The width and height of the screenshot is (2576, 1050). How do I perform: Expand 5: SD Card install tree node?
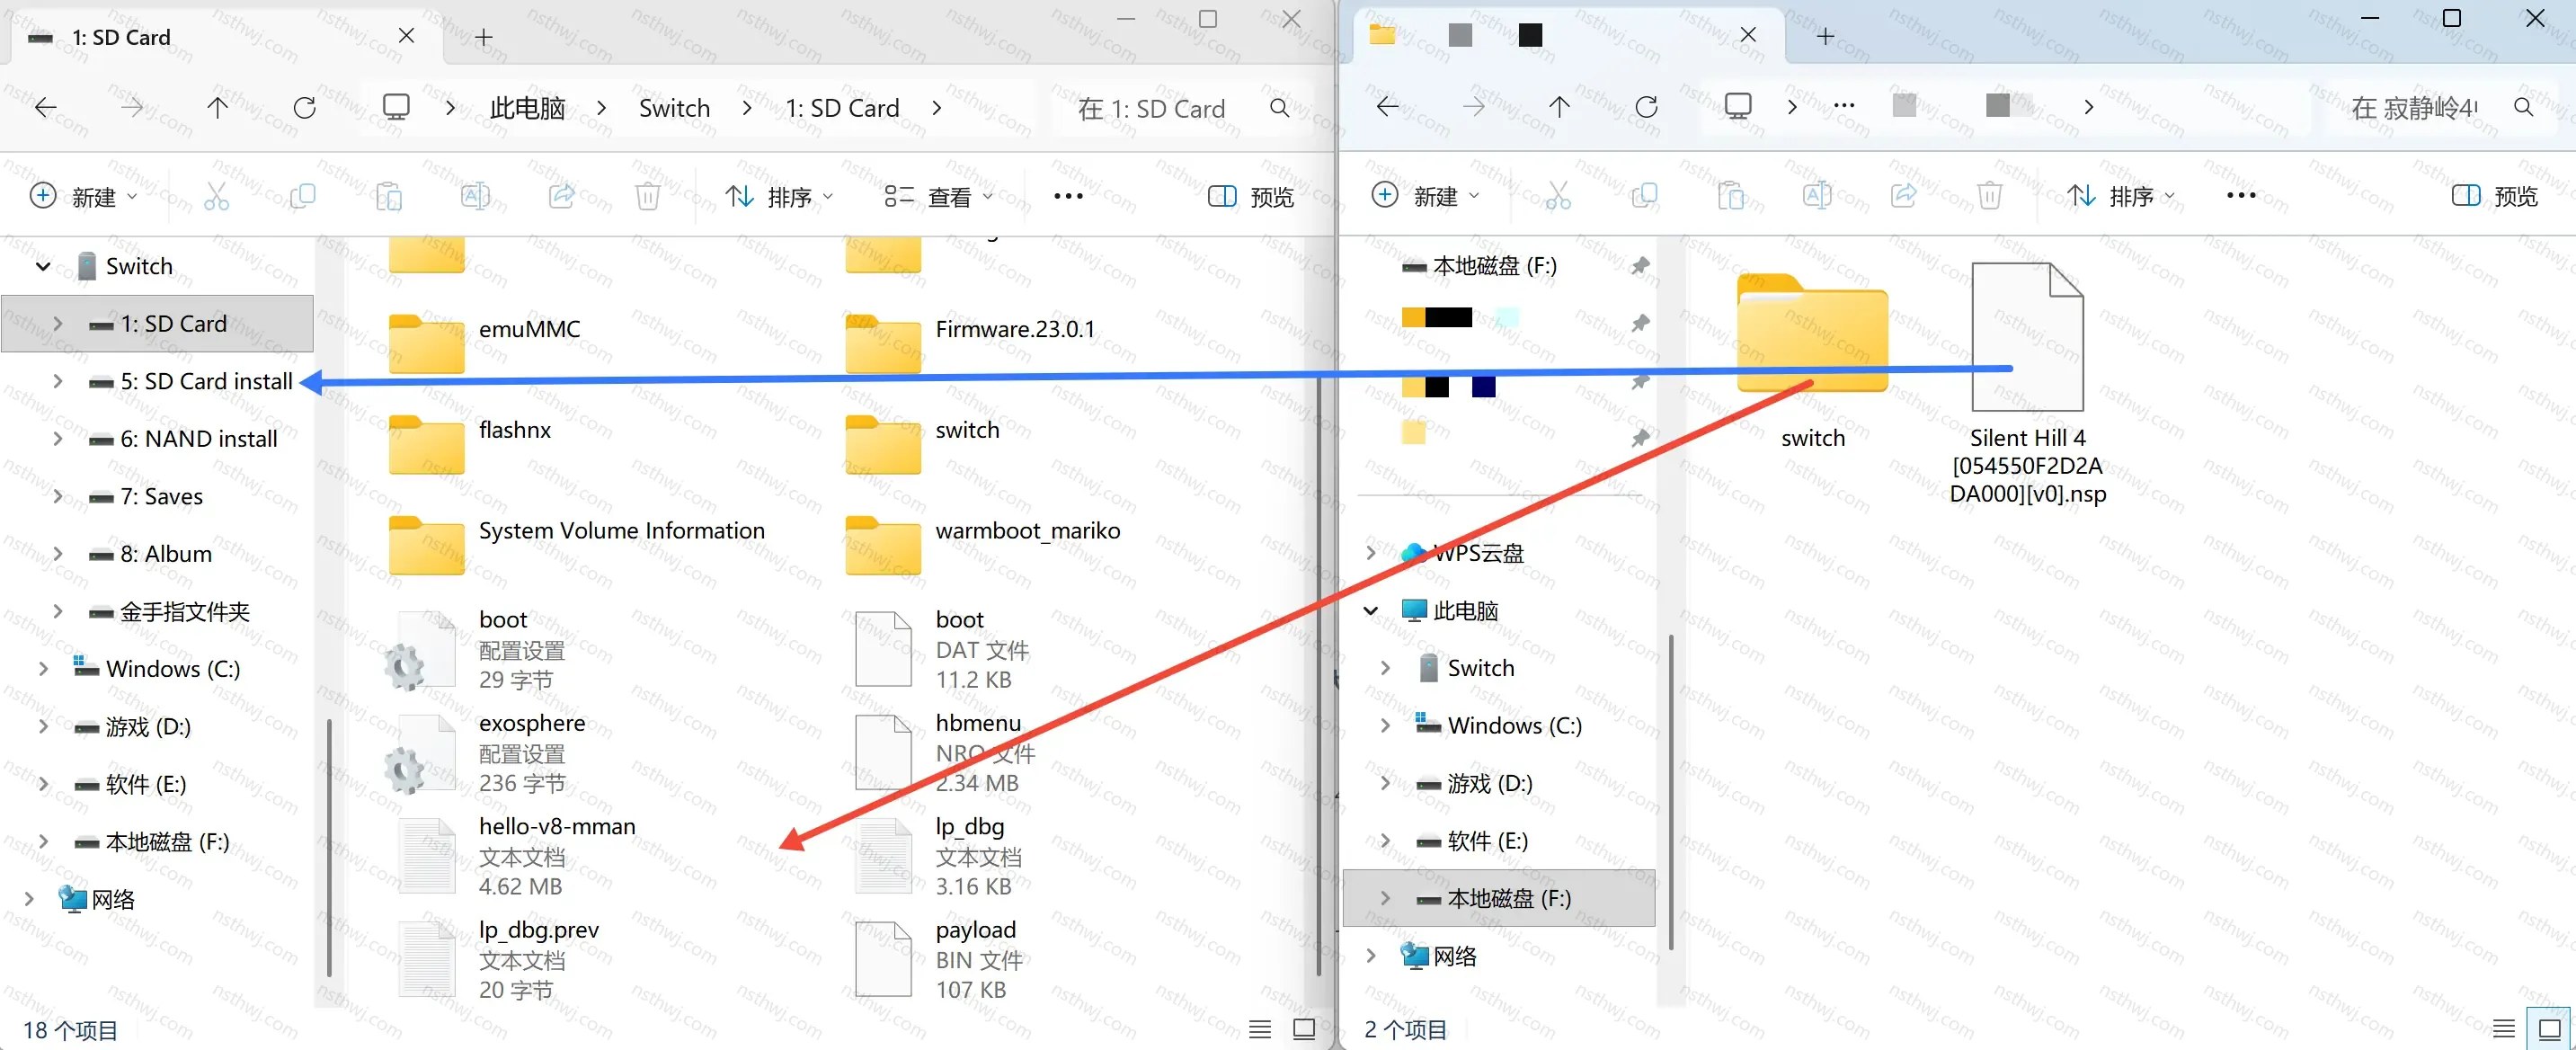[x=58, y=381]
